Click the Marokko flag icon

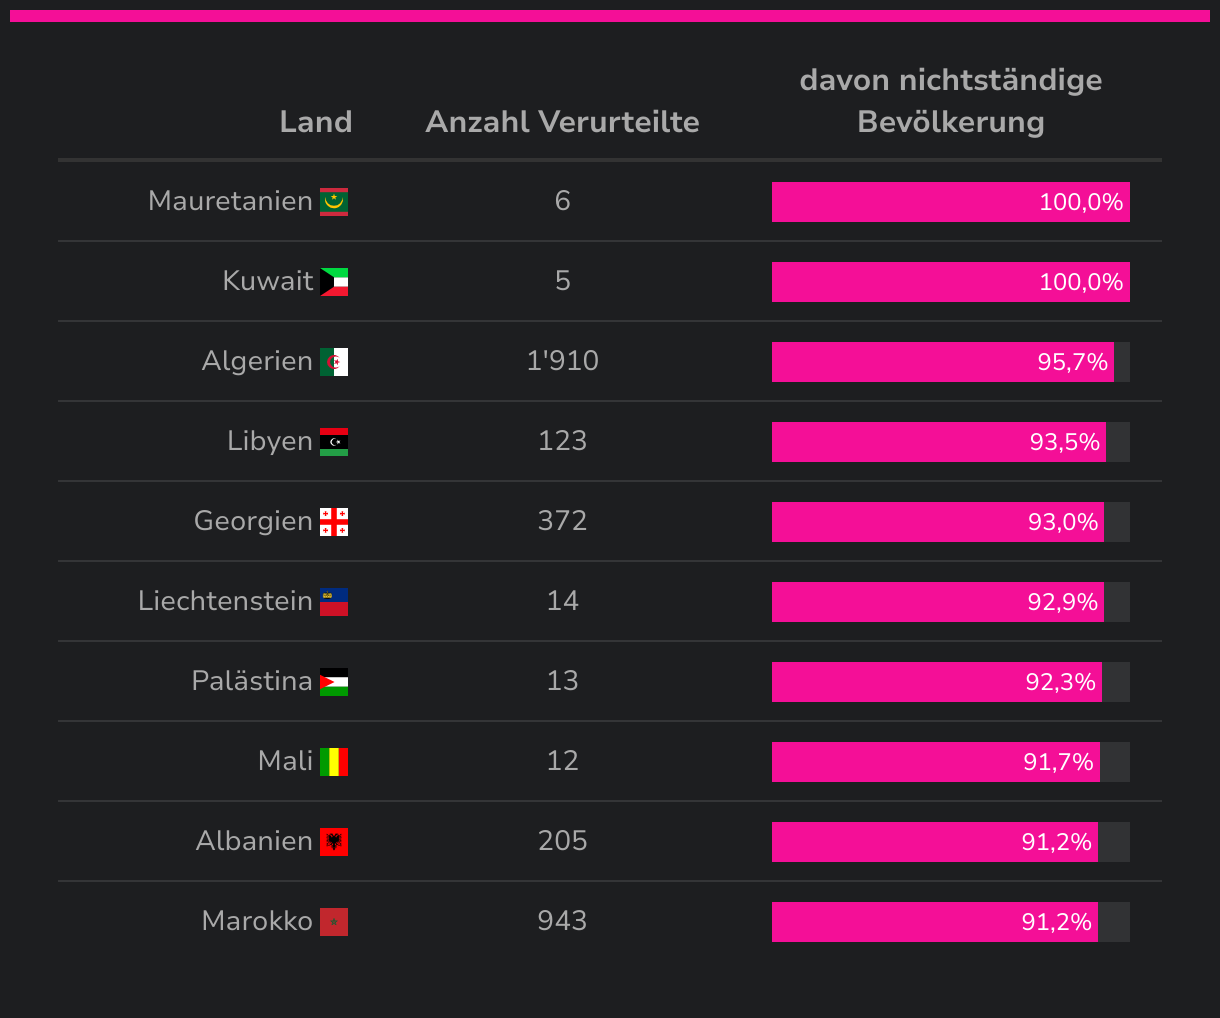click(334, 922)
